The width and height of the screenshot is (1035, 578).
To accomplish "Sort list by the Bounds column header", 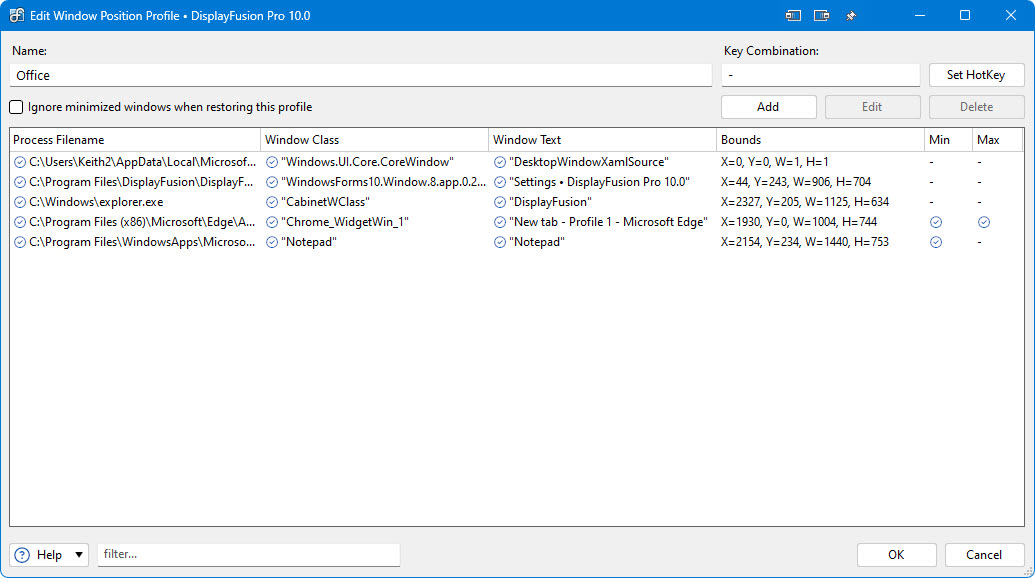I will (820, 140).
